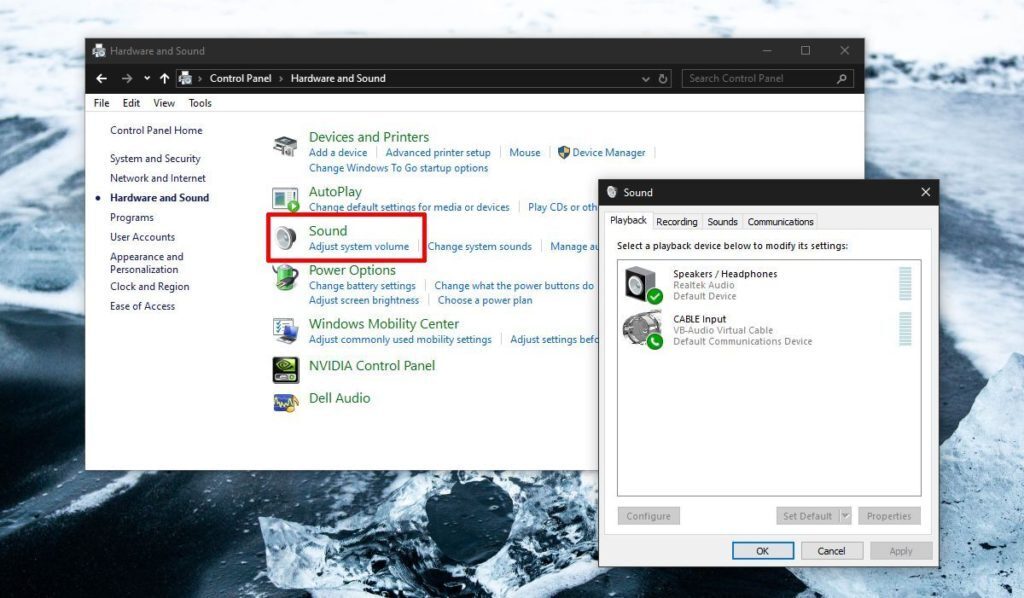Click the Dell Audio icon
This screenshot has height=598, width=1024.
tap(284, 398)
